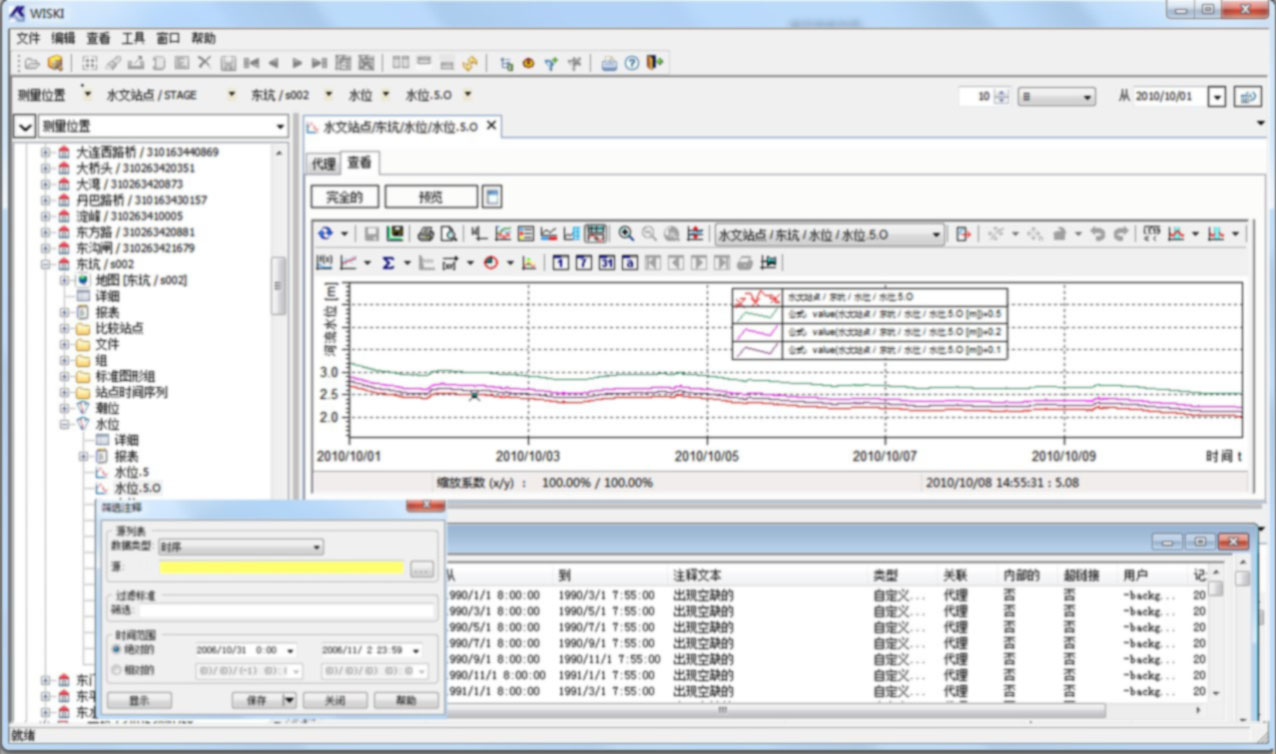Open the 窗口 menu
This screenshot has width=1276, height=754.
click(x=168, y=38)
